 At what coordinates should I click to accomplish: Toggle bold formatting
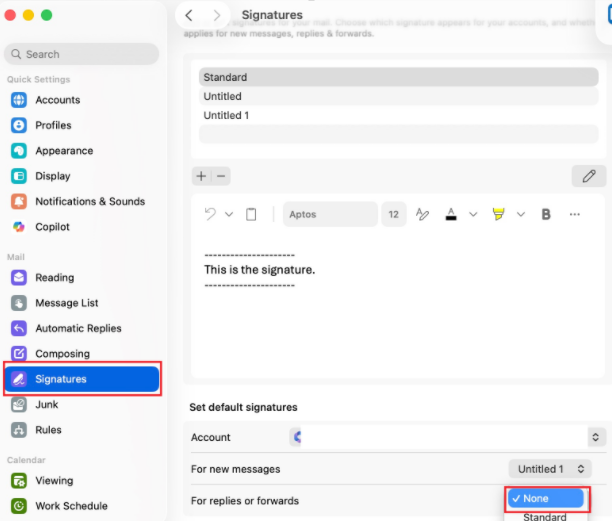(546, 214)
